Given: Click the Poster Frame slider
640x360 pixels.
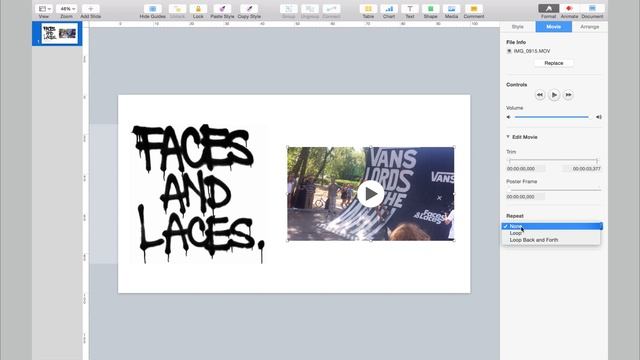Looking at the screenshot, I should coord(553,190).
